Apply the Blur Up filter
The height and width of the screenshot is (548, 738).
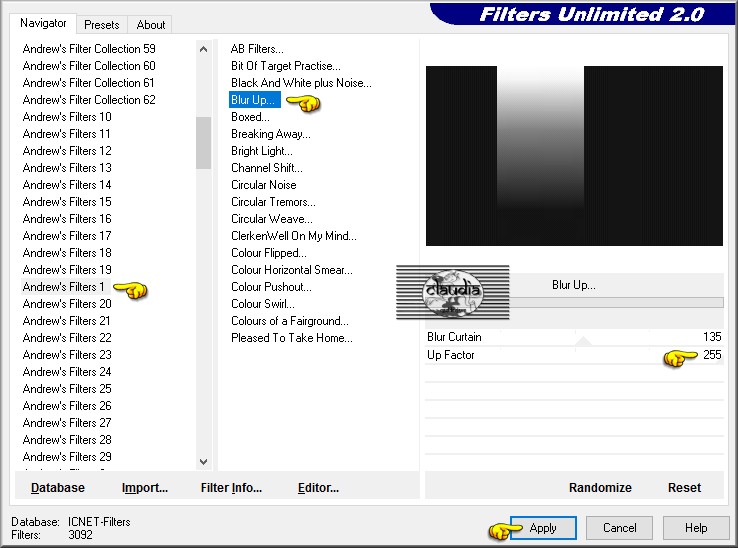coord(543,528)
